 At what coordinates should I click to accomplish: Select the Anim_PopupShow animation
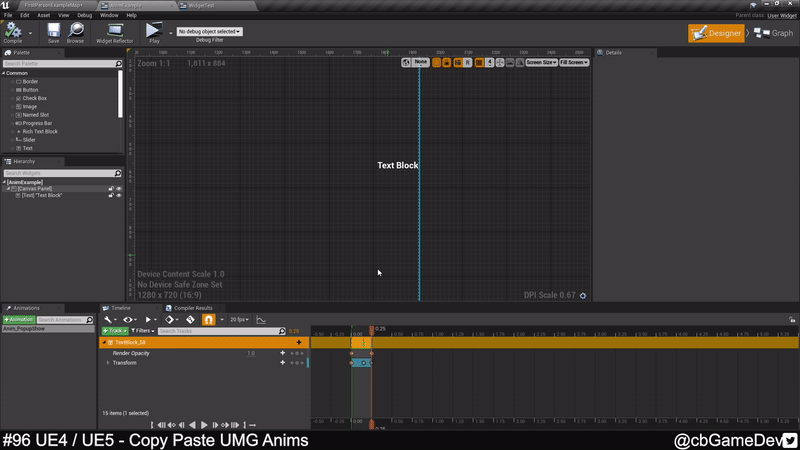click(x=47, y=329)
